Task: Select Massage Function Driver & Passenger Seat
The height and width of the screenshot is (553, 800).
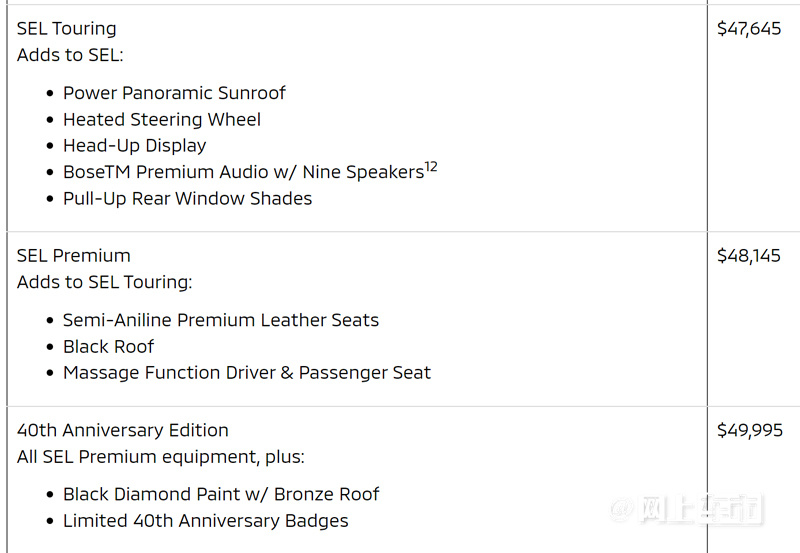Action: 247,373
